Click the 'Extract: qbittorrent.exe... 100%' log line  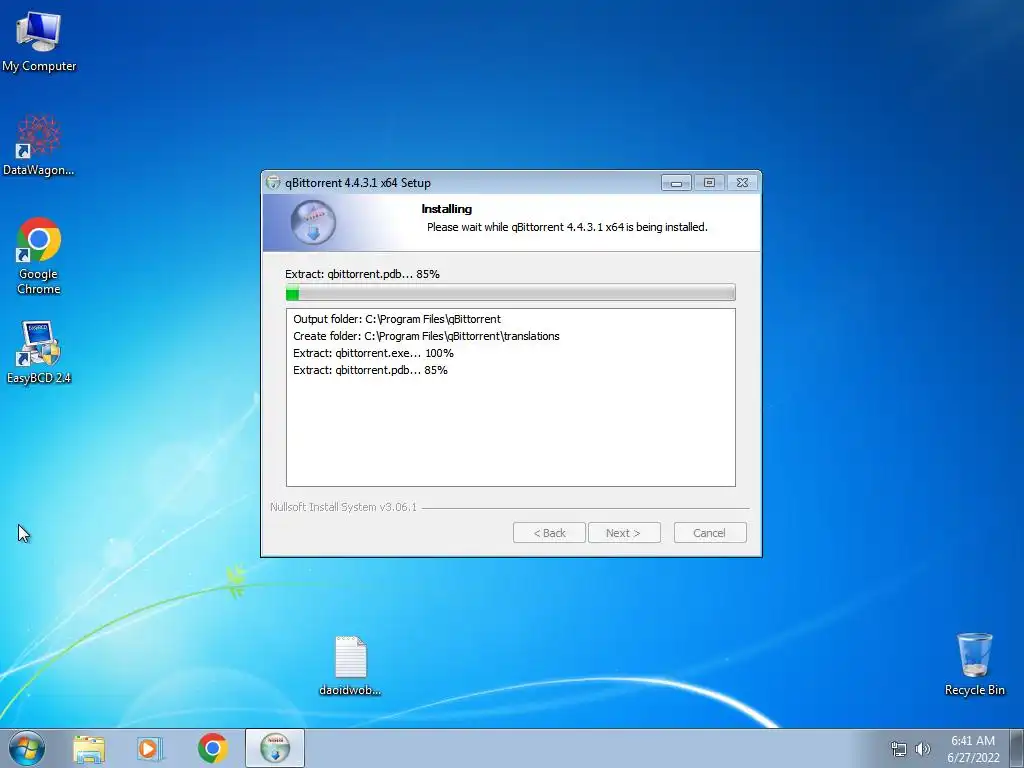(x=373, y=353)
